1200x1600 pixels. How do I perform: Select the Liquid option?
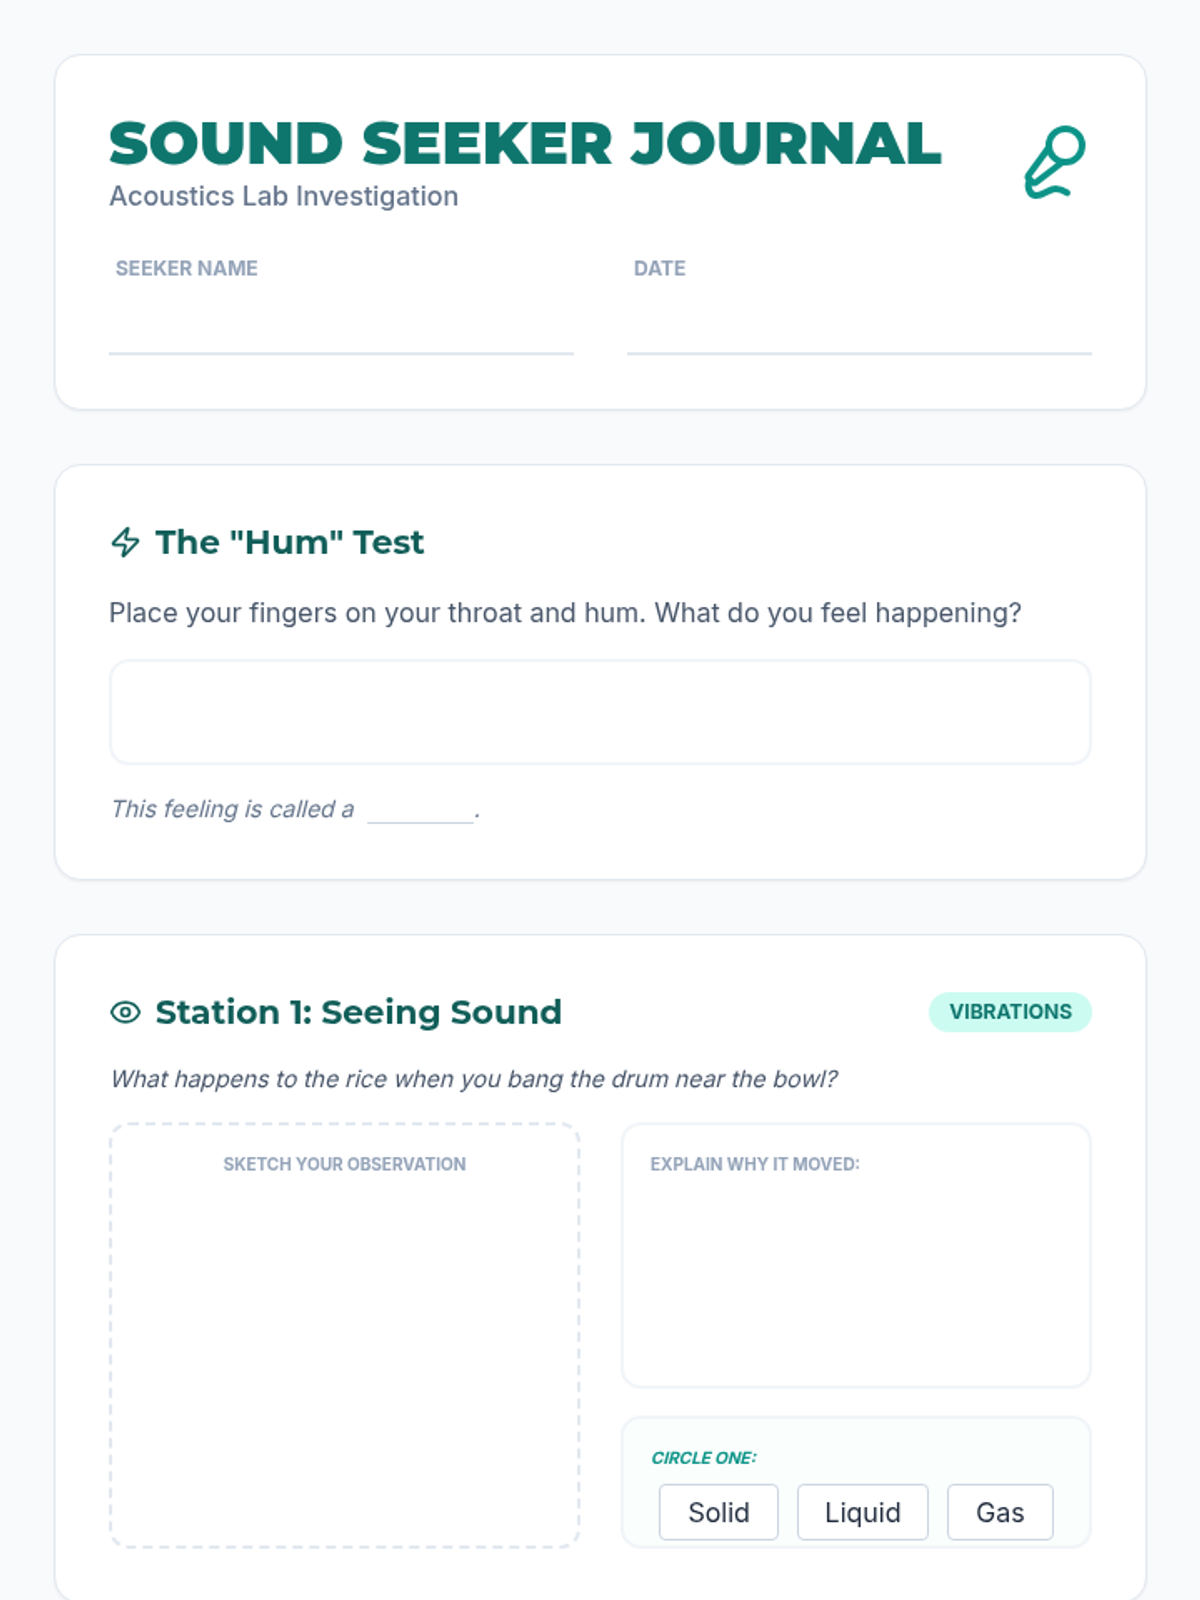click(x=862, y=1512)
